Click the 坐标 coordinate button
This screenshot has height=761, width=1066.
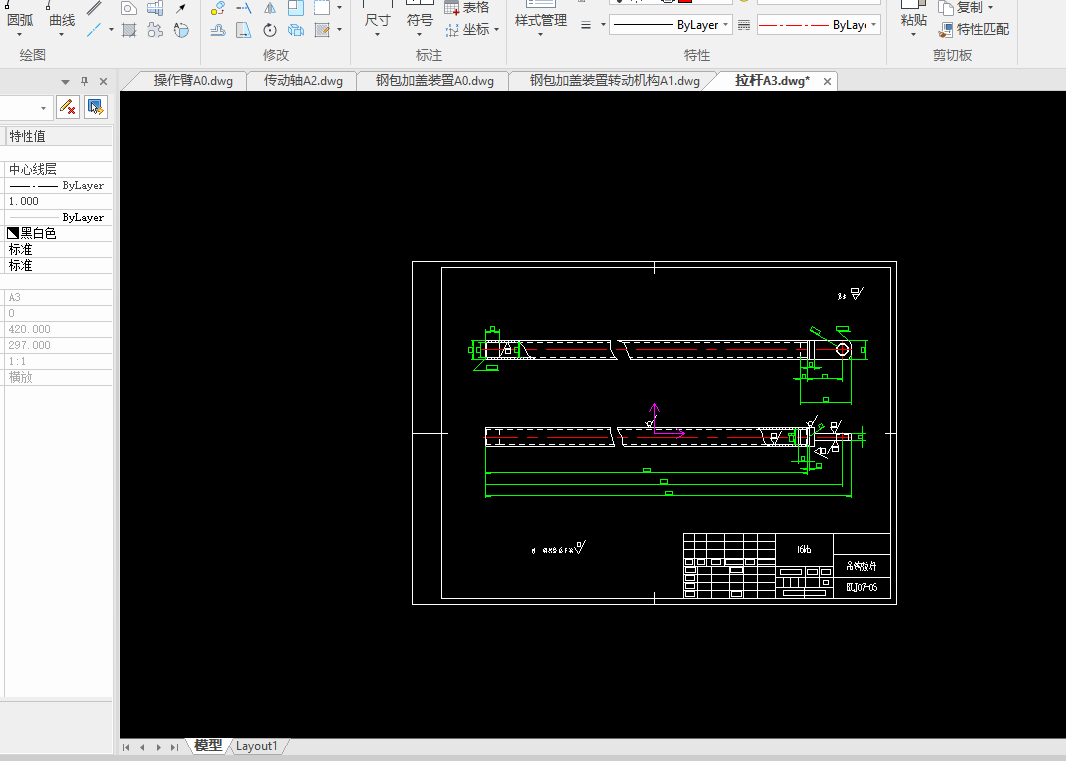(x=468, y=29)
